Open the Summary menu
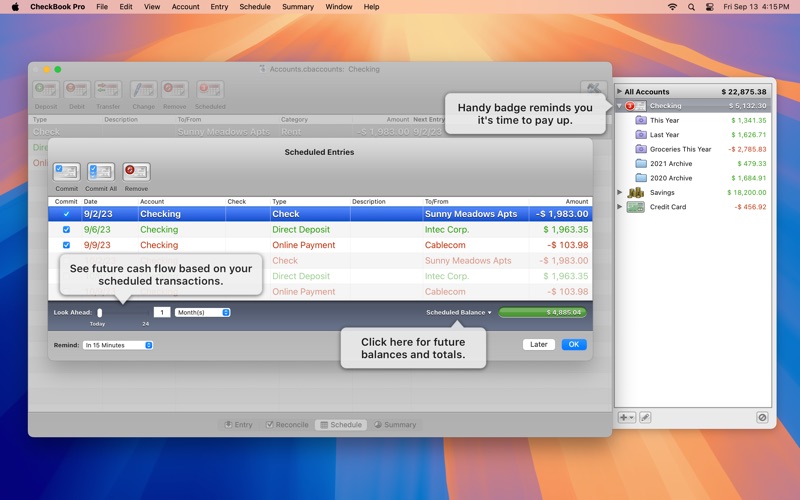 point(298,7)
